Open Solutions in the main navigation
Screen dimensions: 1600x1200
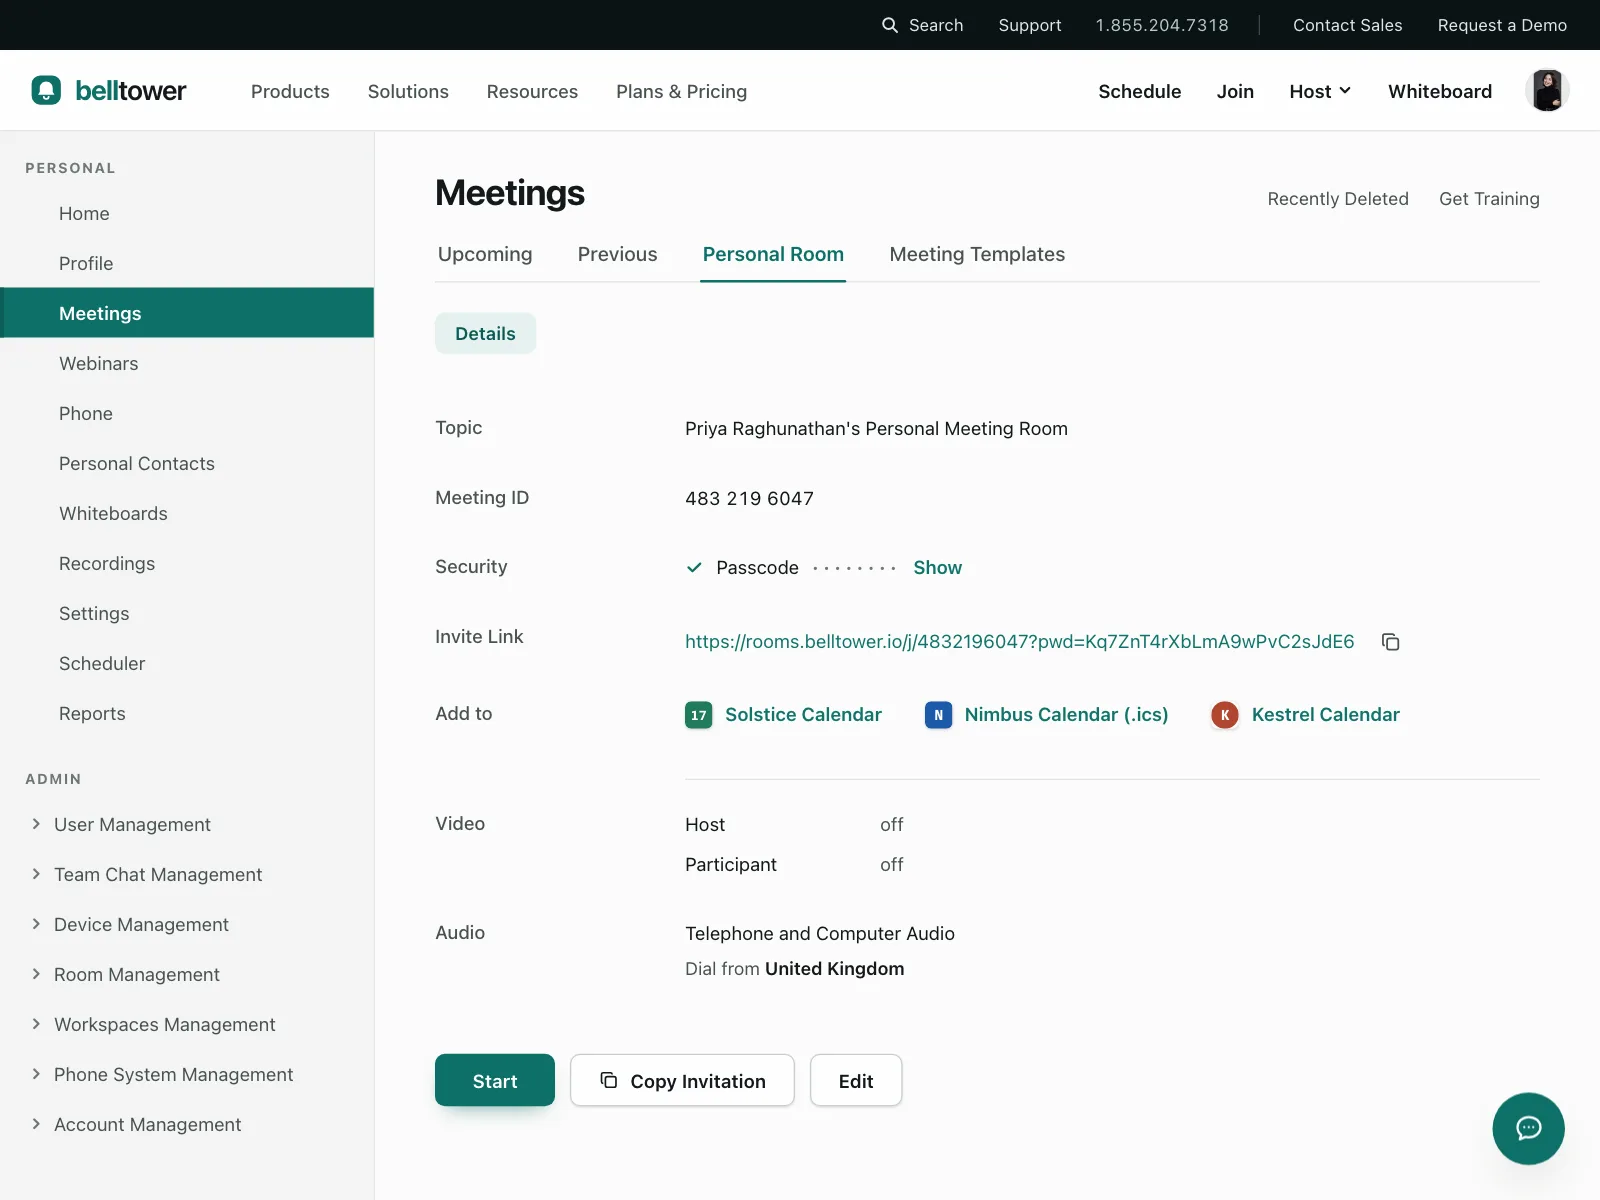point(408,92)
